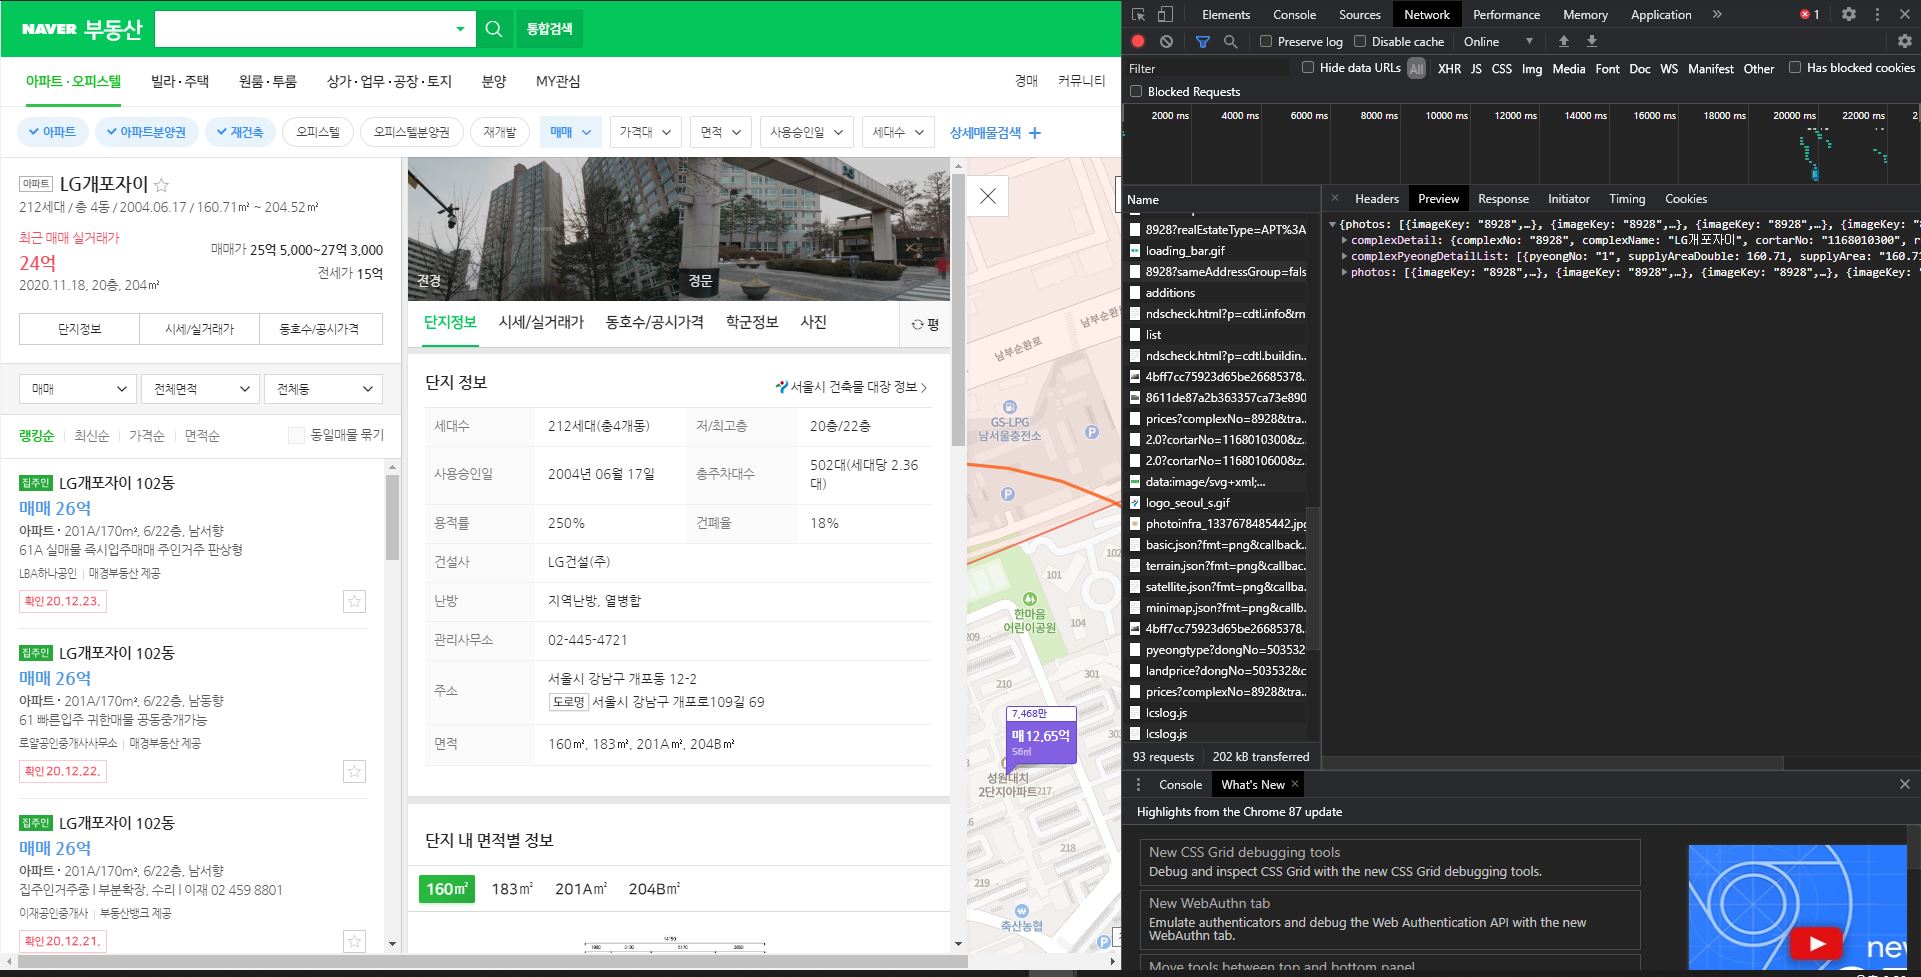Screen dimensions: 1921x977
Task: Enable Preserve log checkbox
Action: pos(1266,41)
